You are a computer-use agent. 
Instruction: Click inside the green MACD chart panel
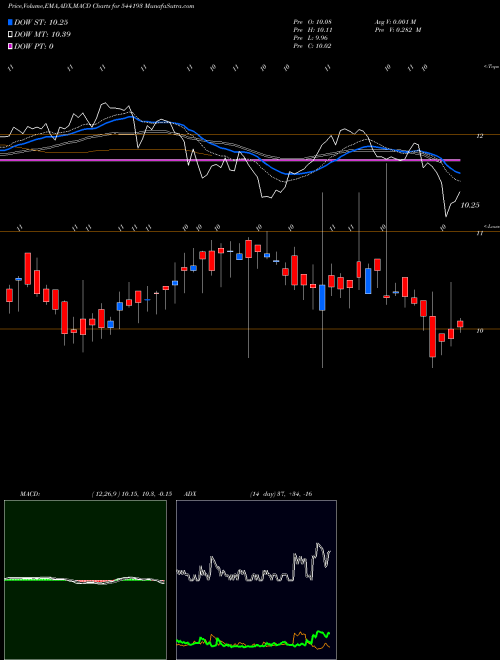(x=85, y=580)
